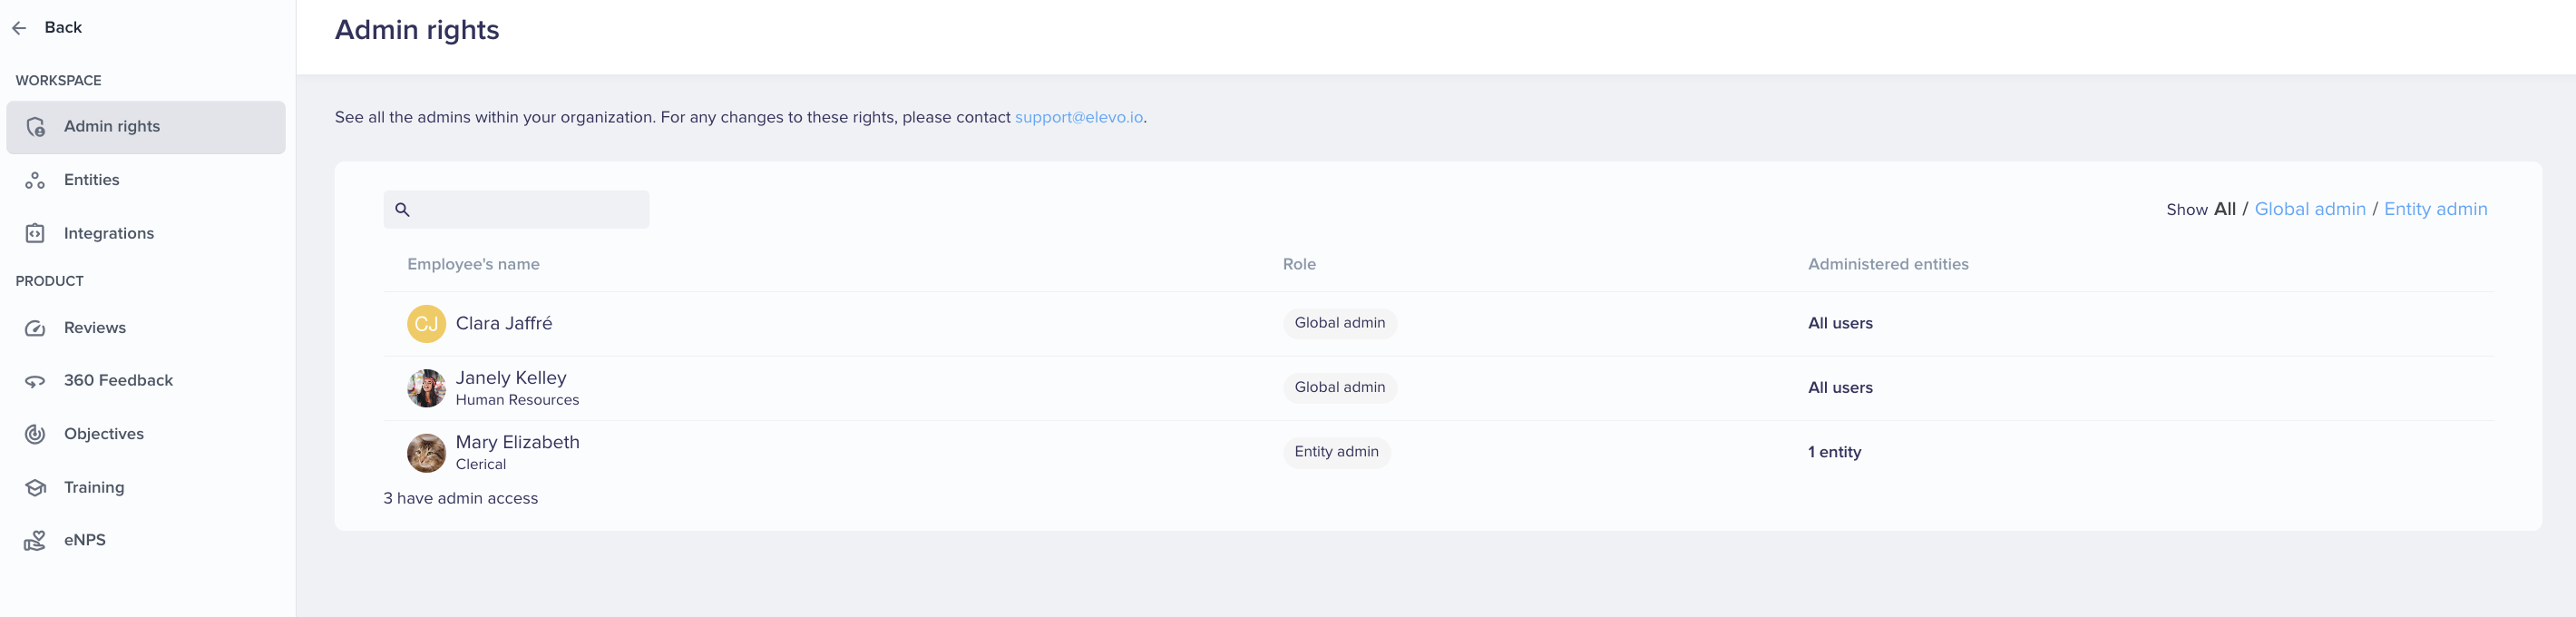This screenshot has width=2576, height=617.
Task: Click the eNPS heart-hand icon
Action: tap(35, 540)
